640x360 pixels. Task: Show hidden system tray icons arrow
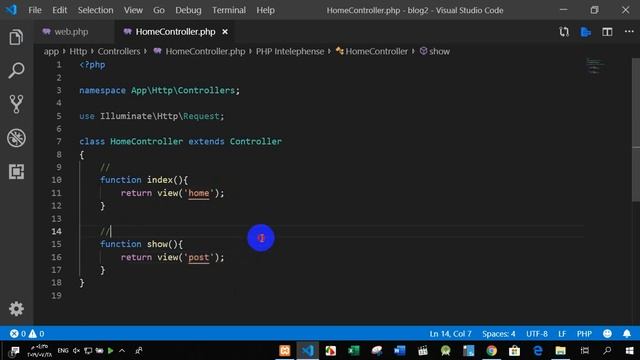tap(122, 351)
